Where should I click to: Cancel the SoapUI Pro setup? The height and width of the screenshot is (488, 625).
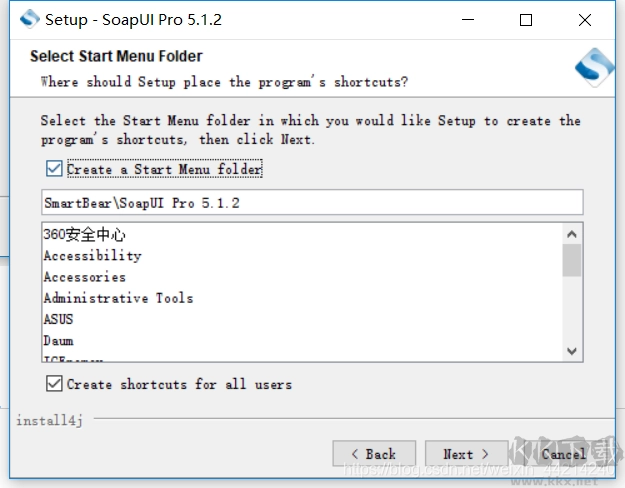563,454
